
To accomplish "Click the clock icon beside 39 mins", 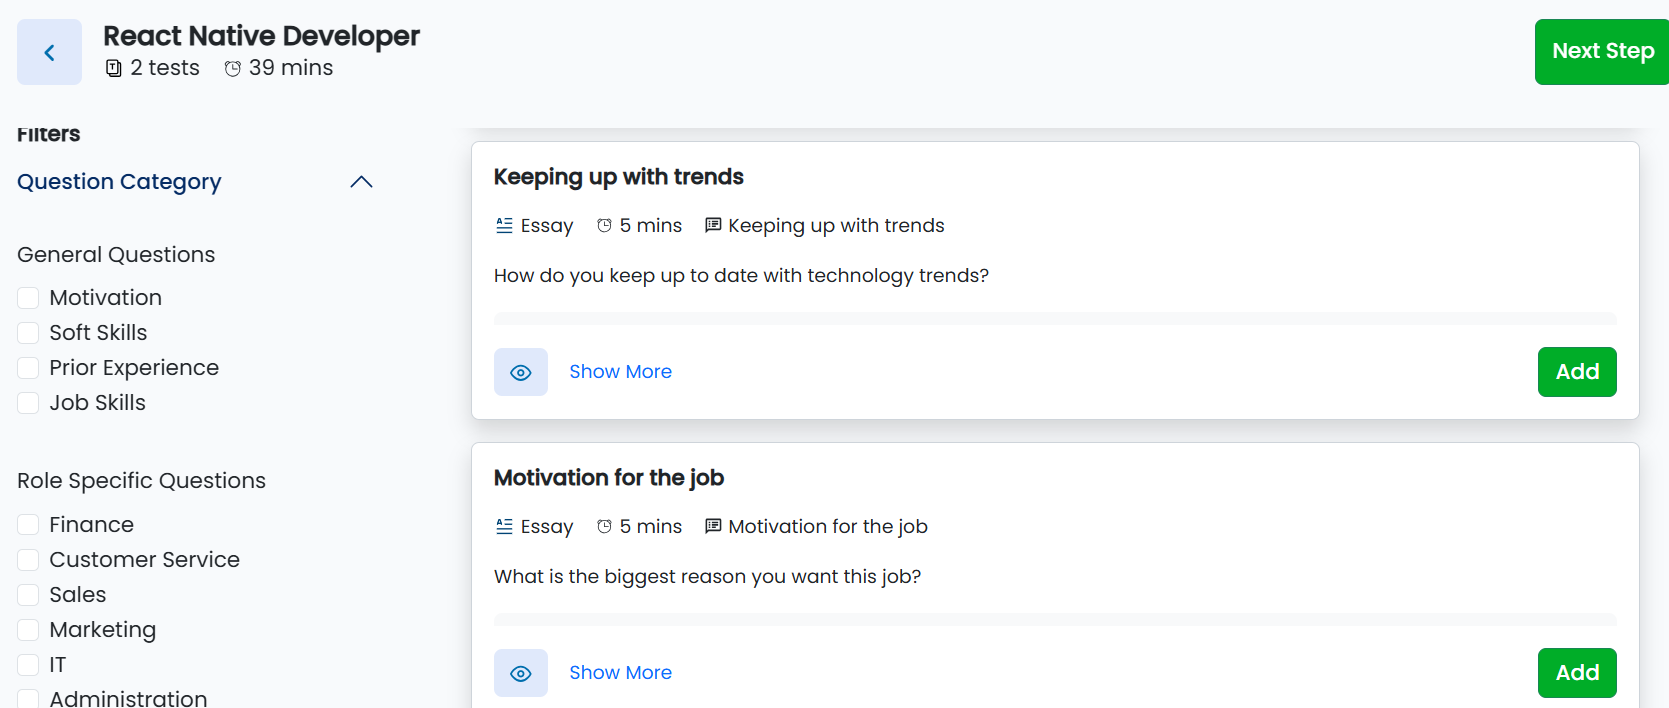I will [233, 68].
